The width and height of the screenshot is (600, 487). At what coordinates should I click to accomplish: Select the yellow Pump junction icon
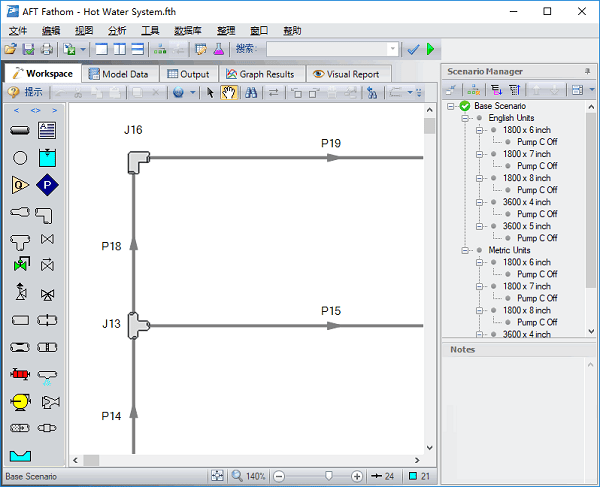(x=20, y=402)
